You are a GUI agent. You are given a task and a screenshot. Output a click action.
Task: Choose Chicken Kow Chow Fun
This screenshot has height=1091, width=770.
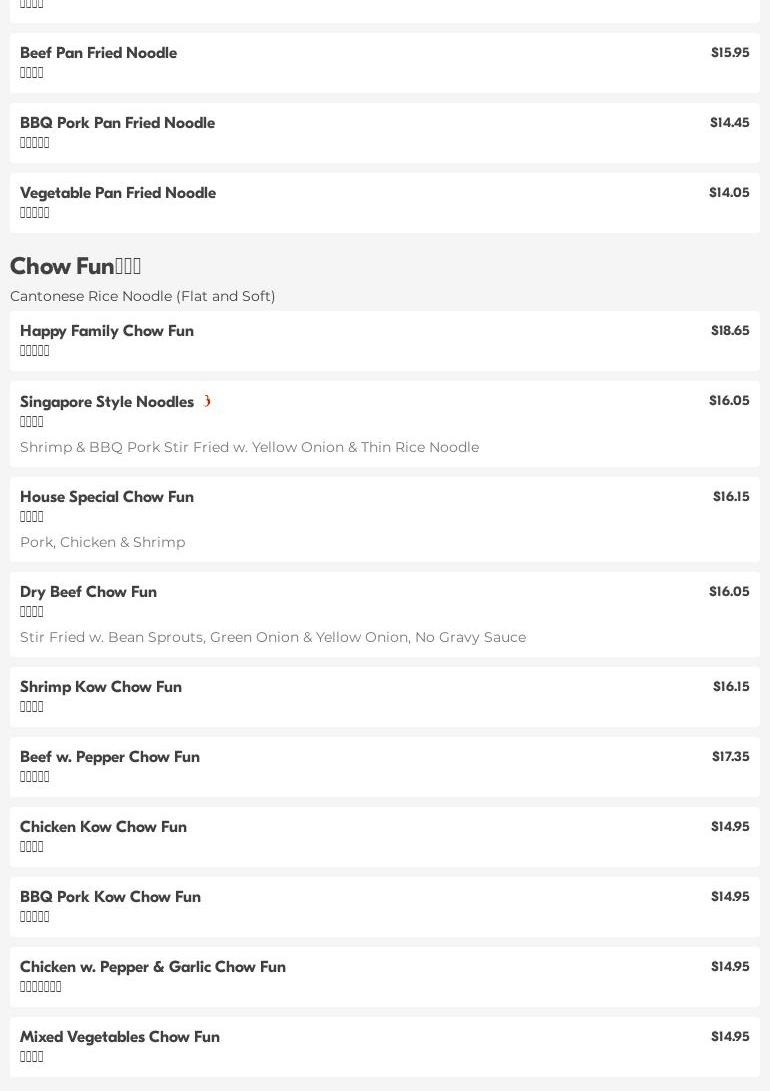pos(385,837)
